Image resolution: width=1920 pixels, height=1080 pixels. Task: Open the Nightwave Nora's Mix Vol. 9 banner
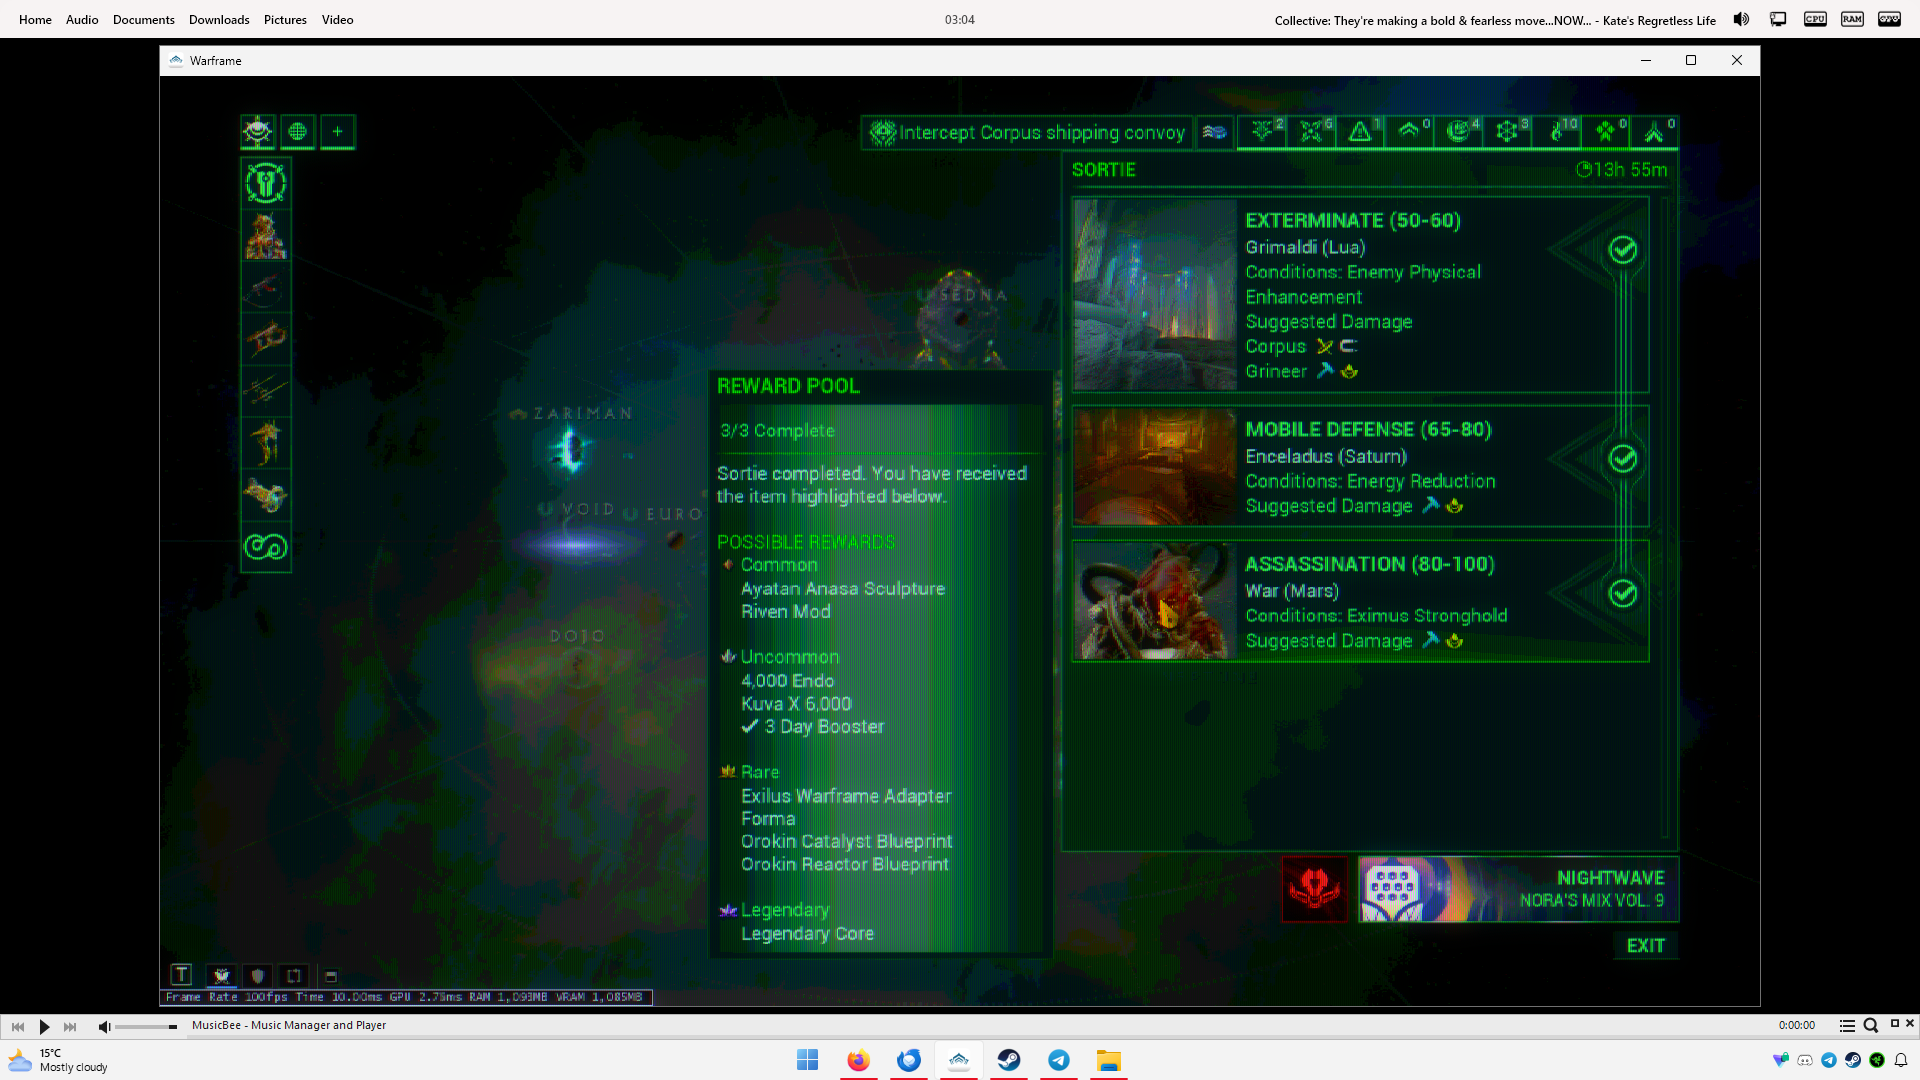click(x=1517, y=888)
